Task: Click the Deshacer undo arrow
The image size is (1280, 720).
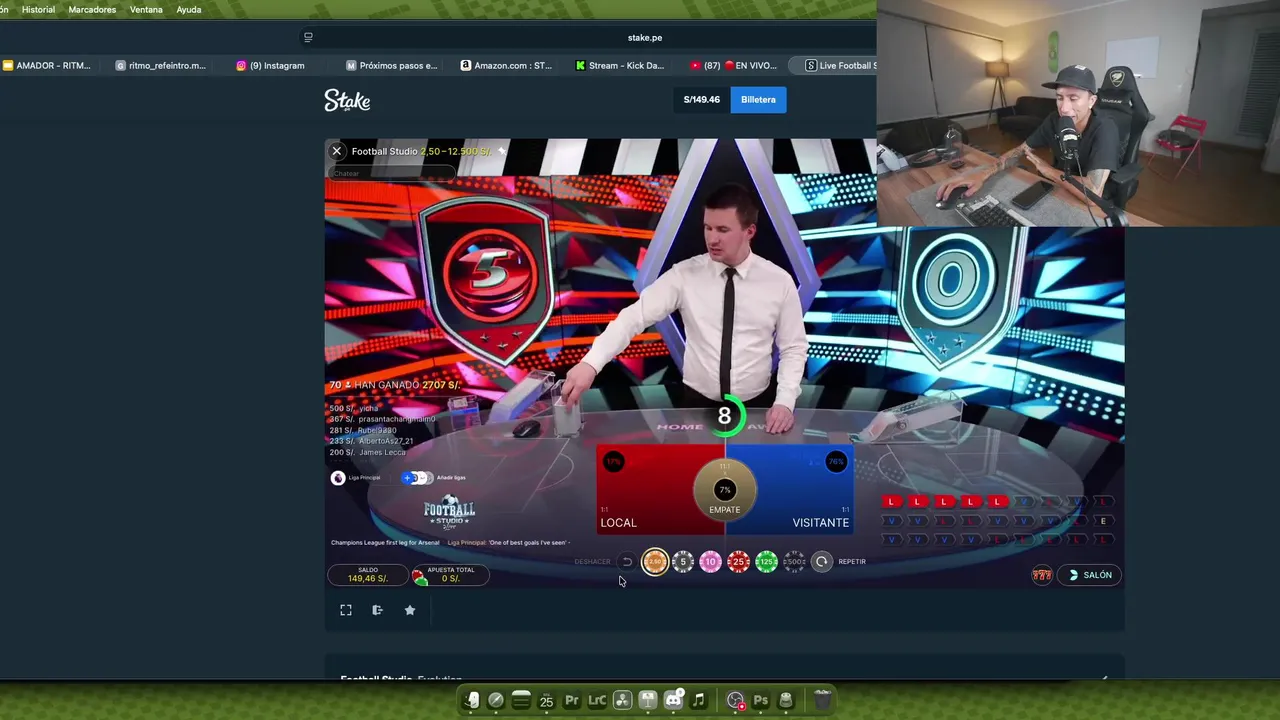Action: 626,562
